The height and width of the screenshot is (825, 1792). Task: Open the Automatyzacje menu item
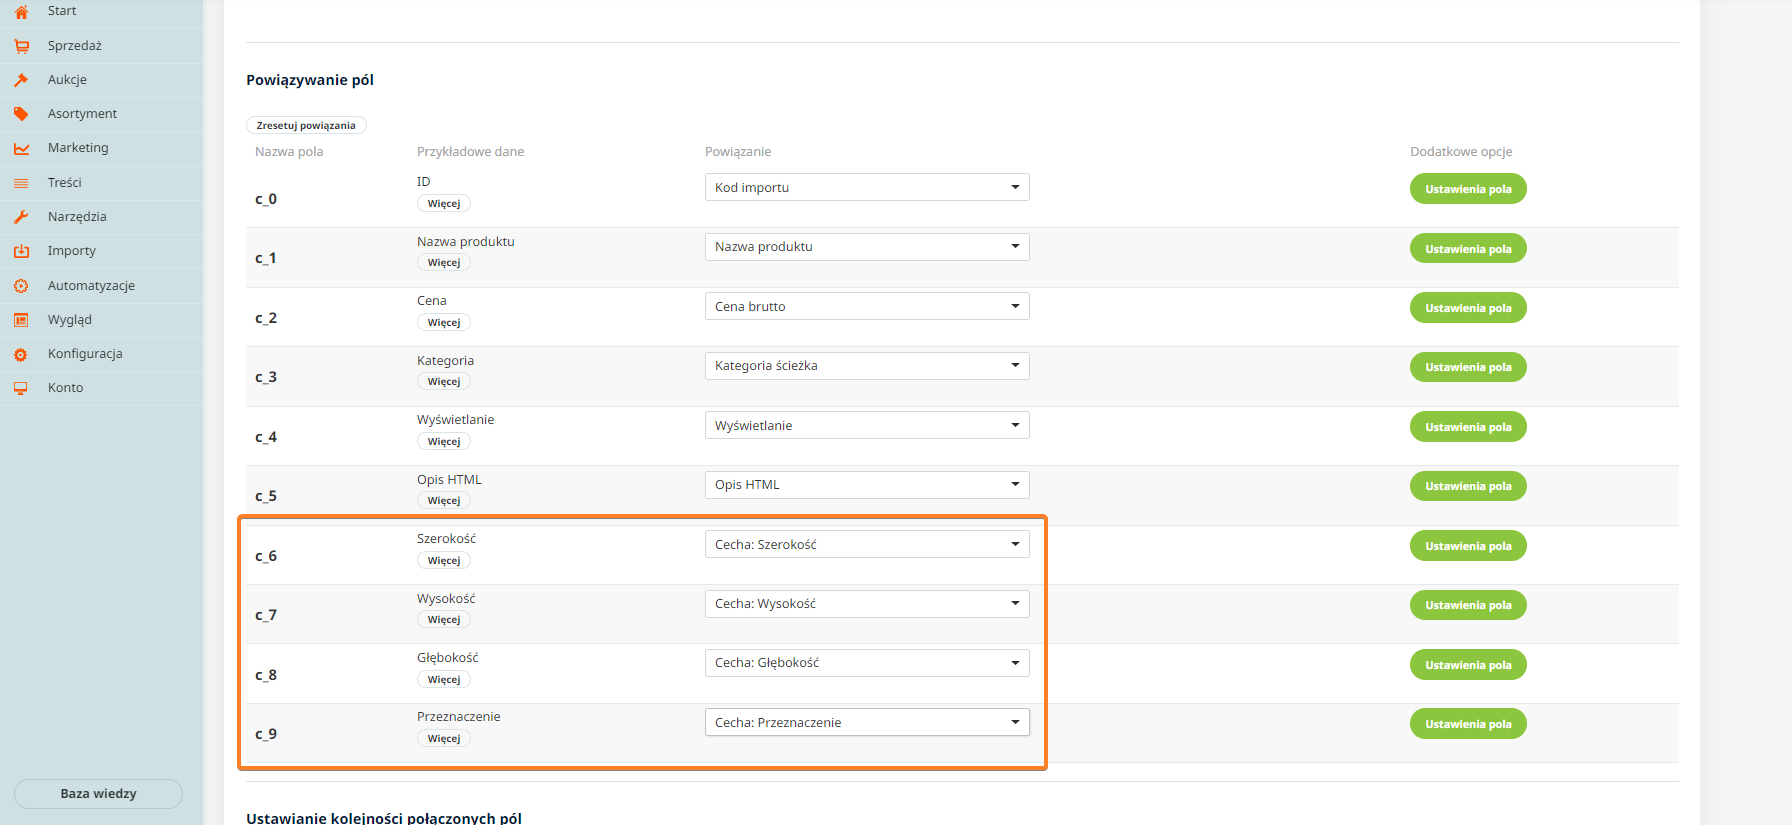click(91, 286)
